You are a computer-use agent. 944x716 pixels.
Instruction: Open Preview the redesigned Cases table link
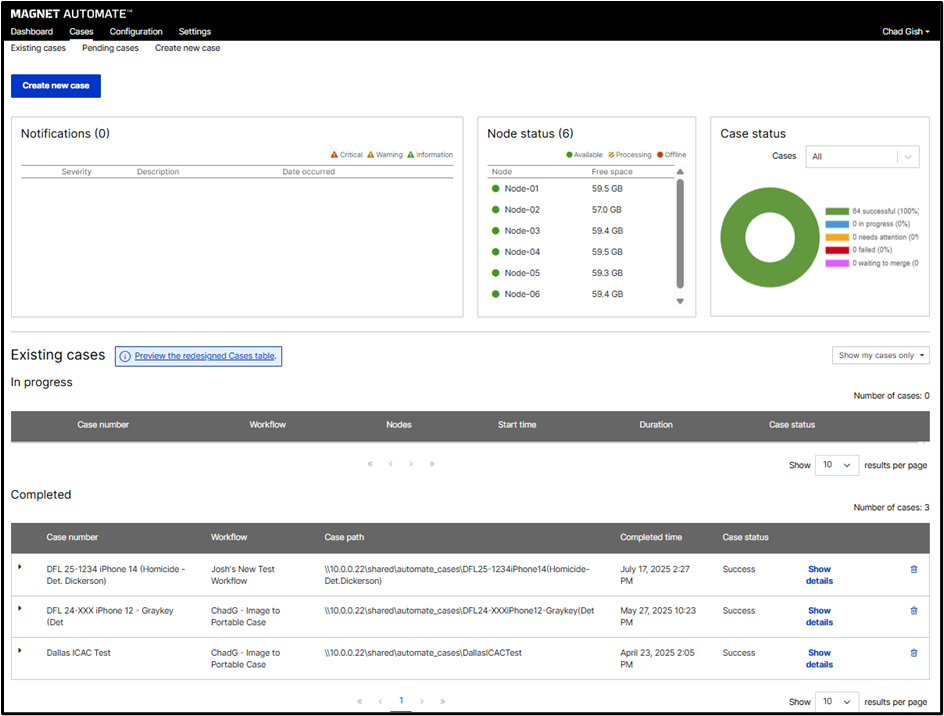pos(206,356)
